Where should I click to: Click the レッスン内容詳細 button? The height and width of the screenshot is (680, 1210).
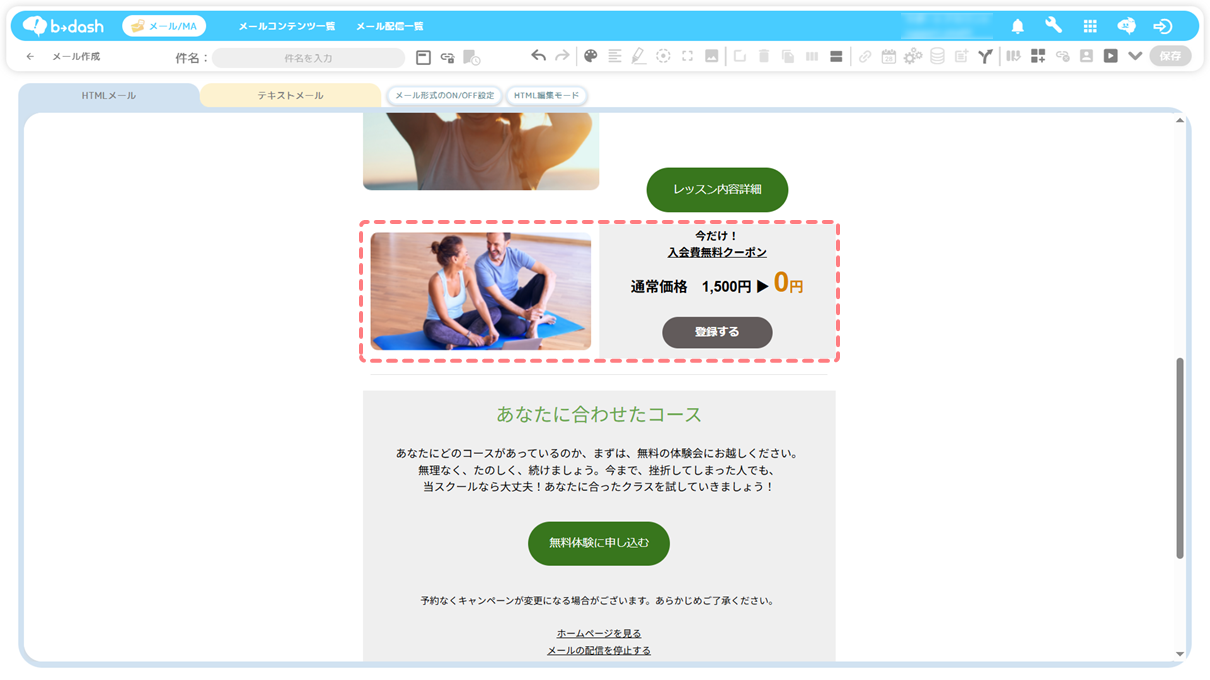(x=717, y=189)
